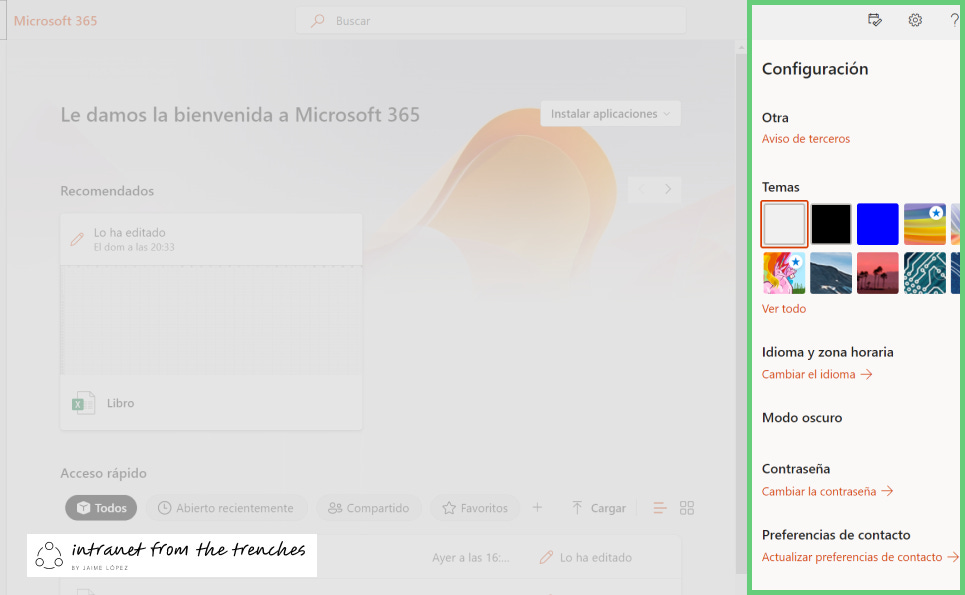Click 'Ayer a las 16:...' in the file list

click(x=471, y=557)
